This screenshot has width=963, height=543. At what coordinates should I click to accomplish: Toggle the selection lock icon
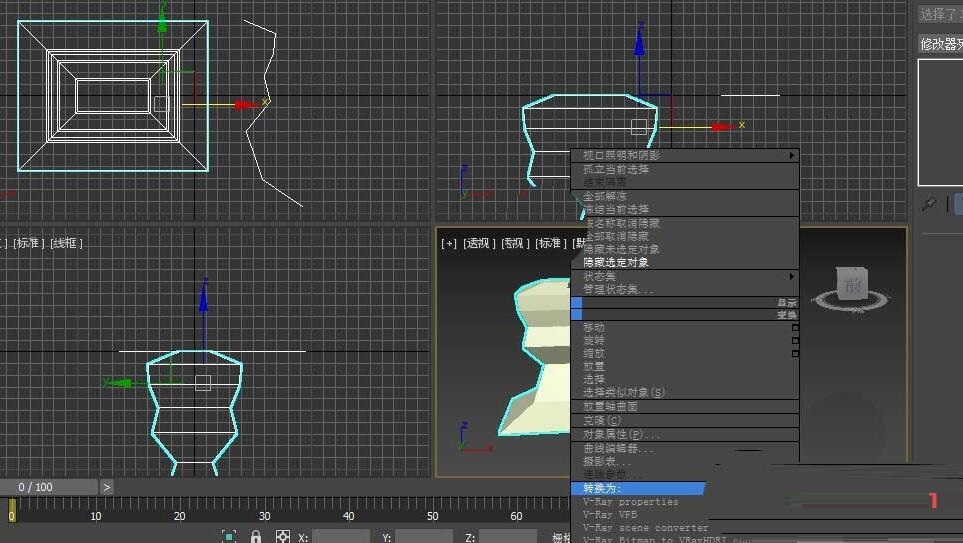[x=256, y=537]
